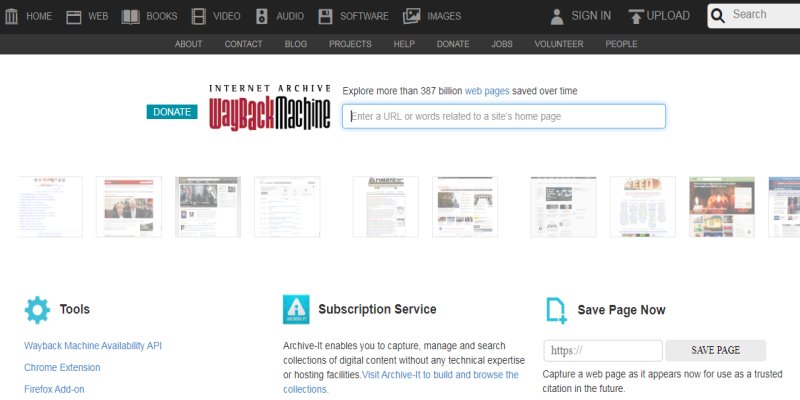Open the PEOPLE link

(621, 44)
